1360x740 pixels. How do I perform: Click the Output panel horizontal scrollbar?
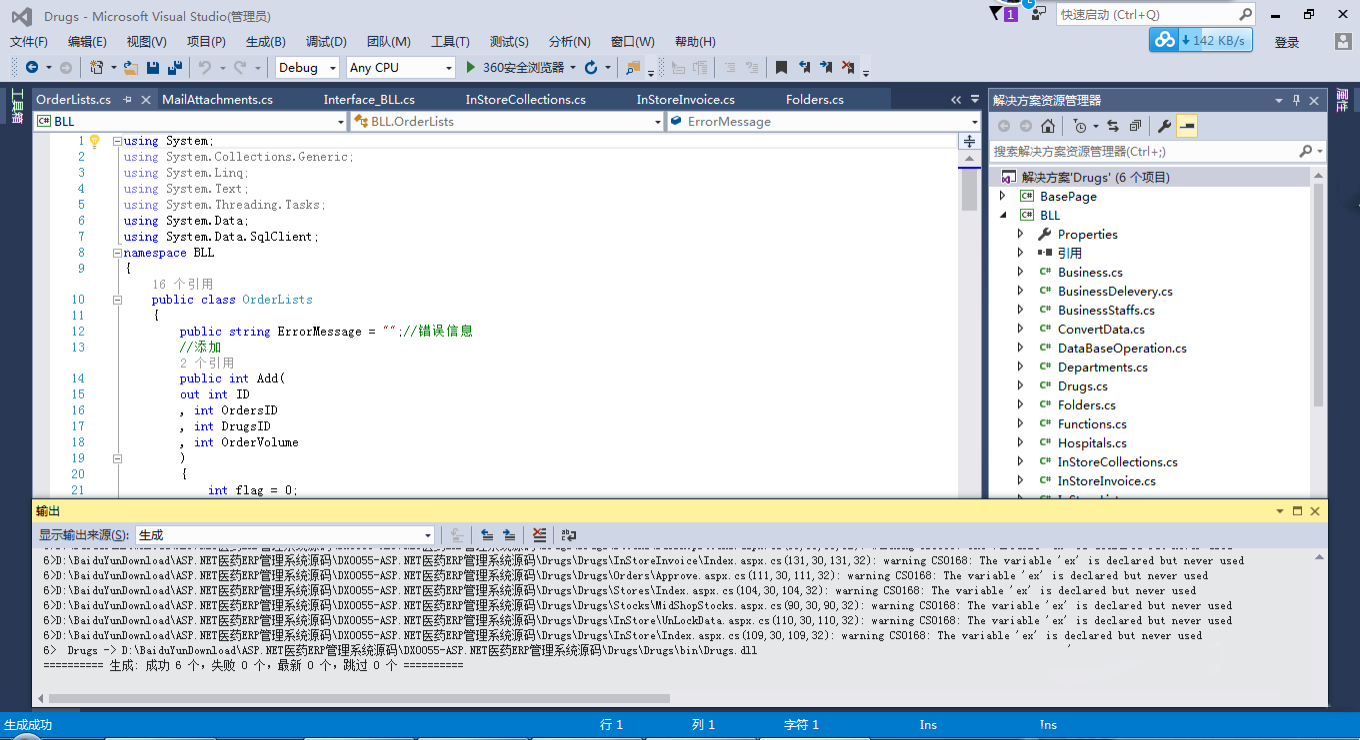(x=359, y=698)
